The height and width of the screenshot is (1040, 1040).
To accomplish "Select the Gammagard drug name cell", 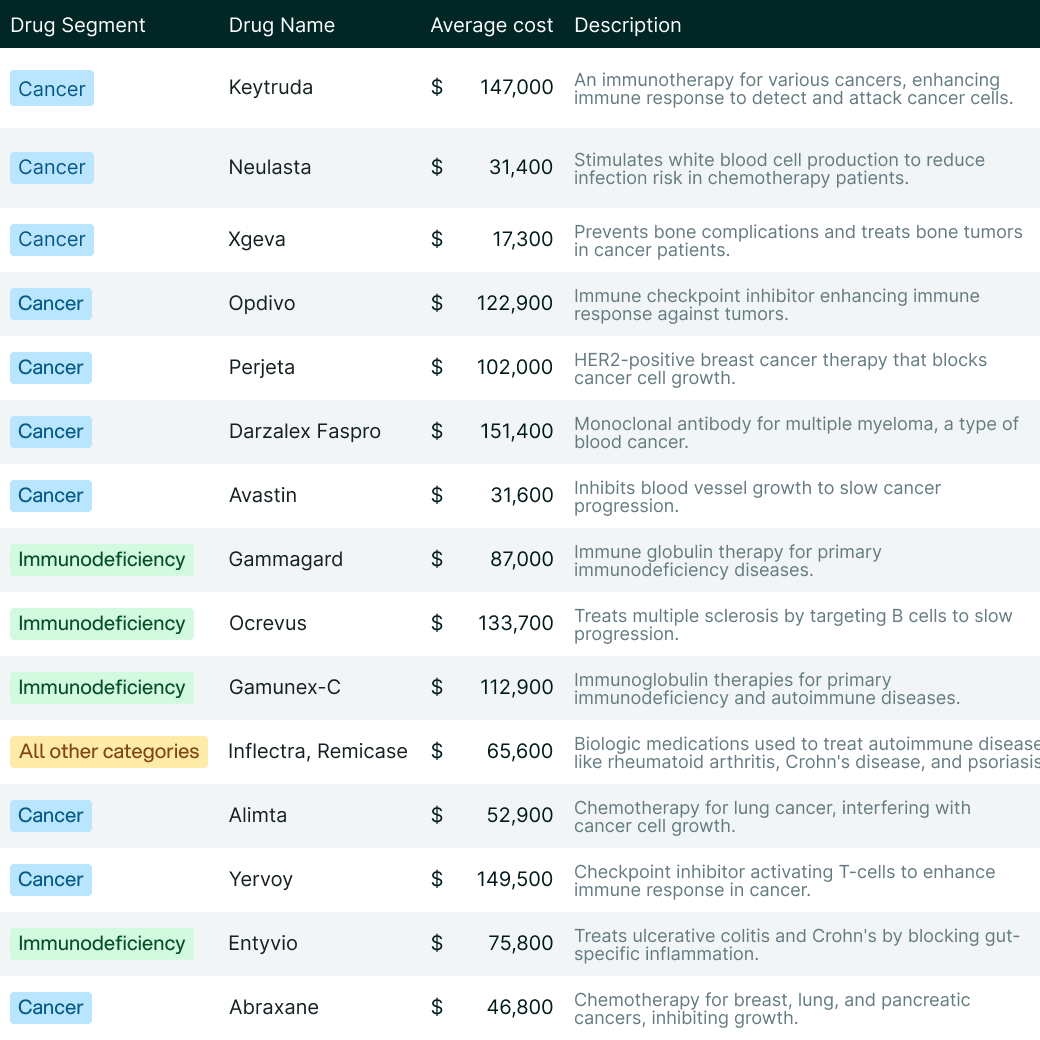I will coord(286,560).
